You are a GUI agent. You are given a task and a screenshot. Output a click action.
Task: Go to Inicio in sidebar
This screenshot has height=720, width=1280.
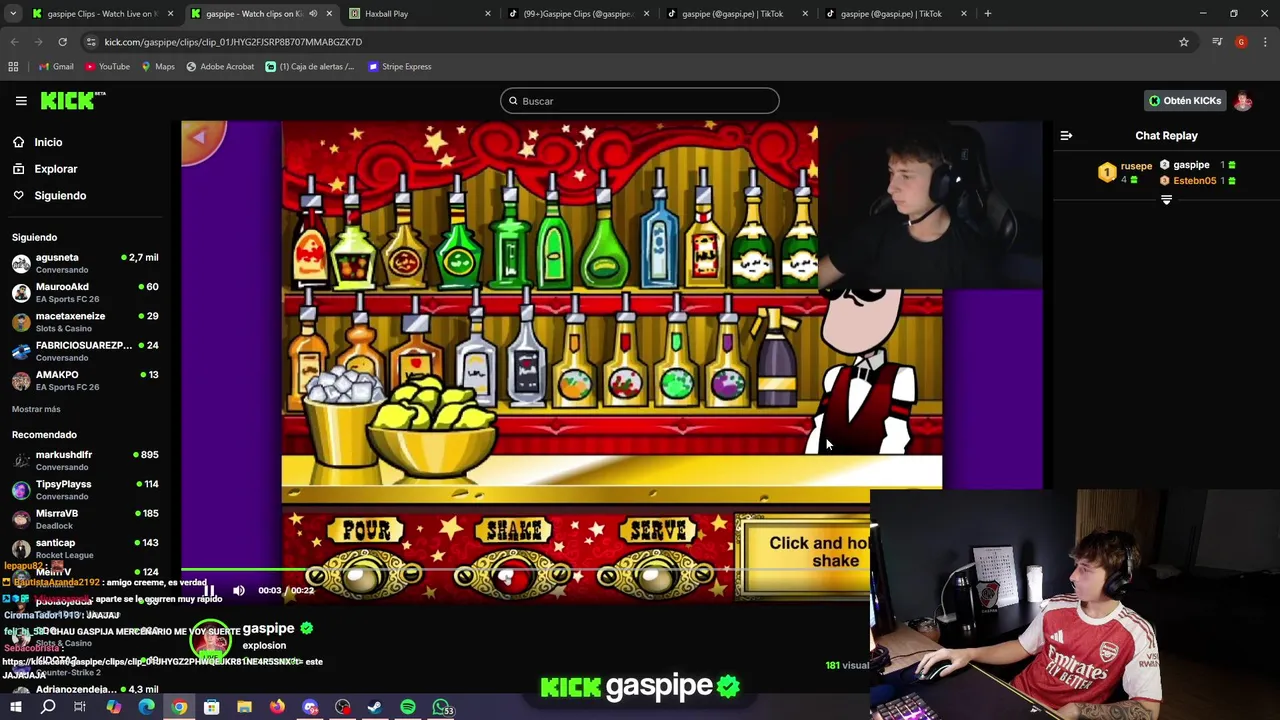point(48,142)
